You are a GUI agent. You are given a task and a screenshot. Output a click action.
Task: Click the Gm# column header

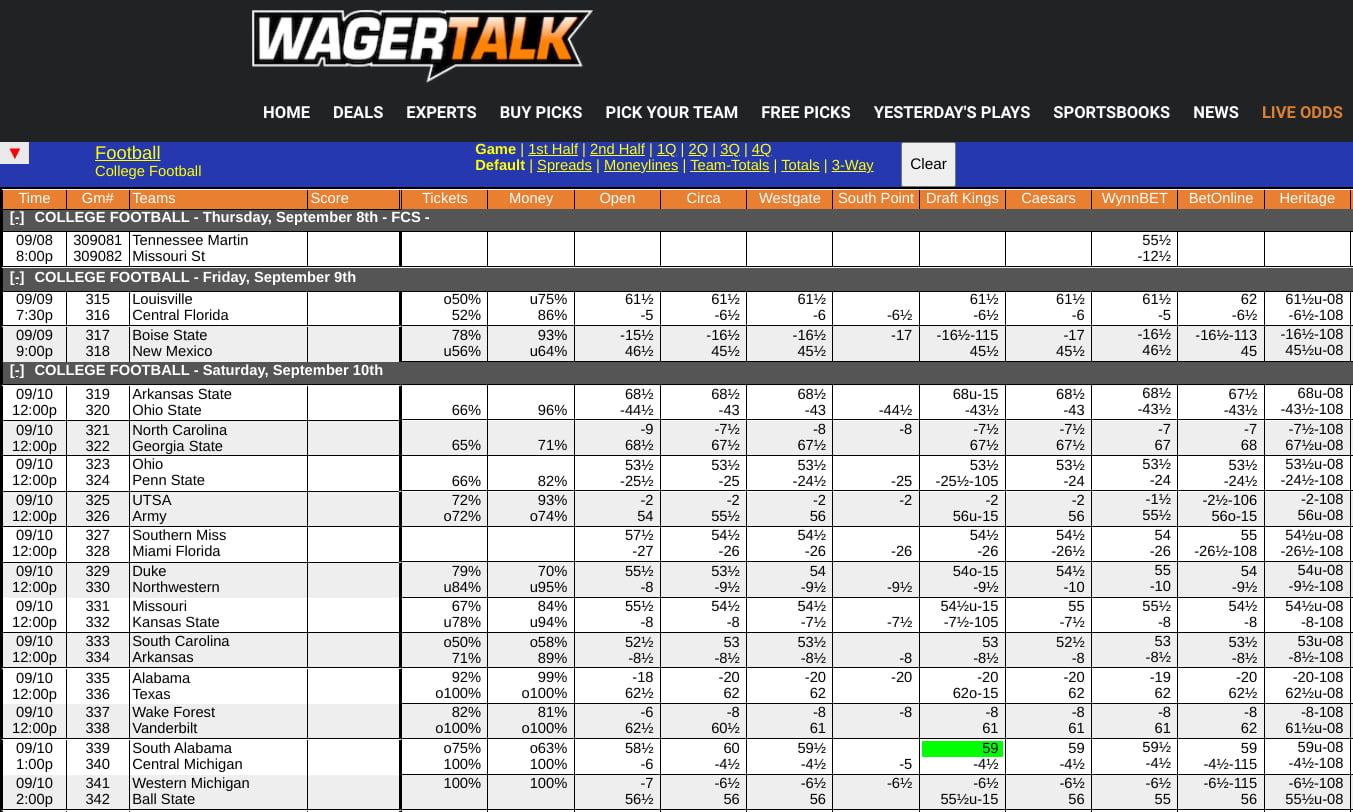tap(97, 198)
